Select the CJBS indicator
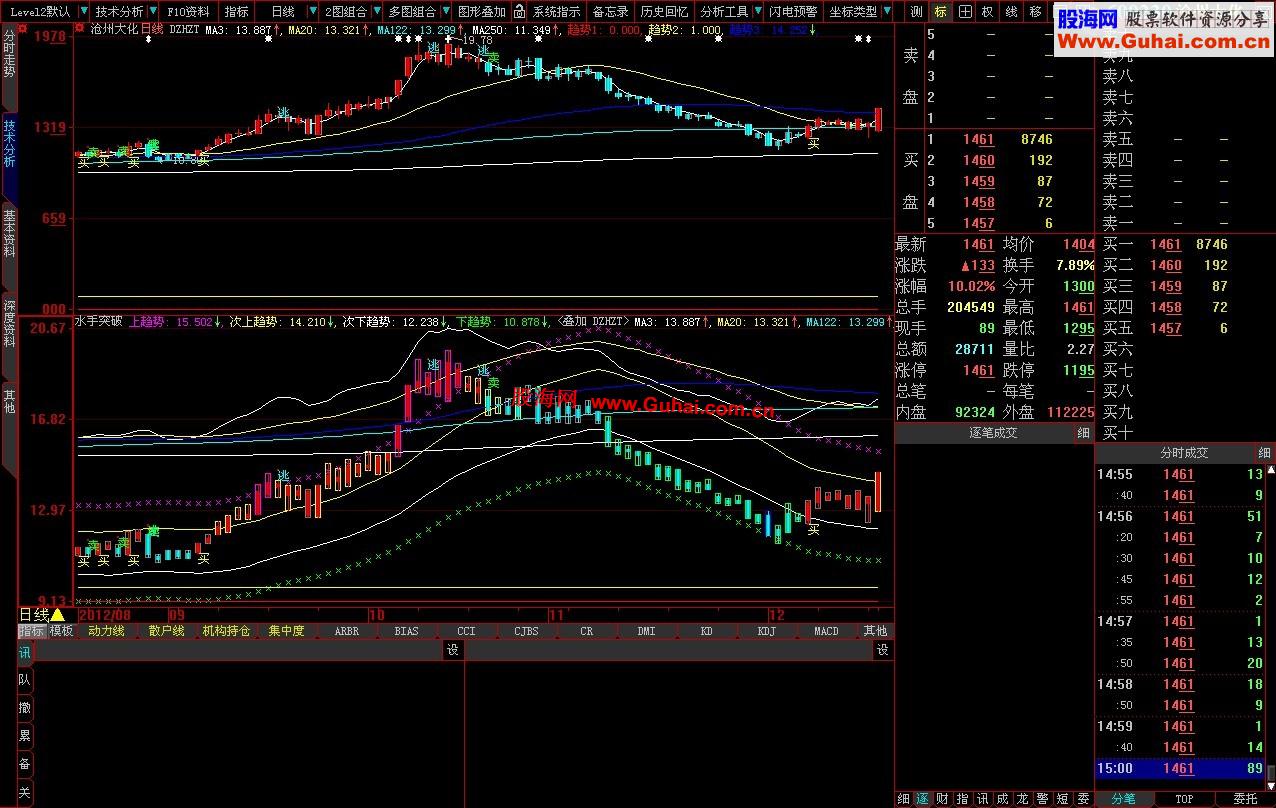Viewport: 1276px width, 808px height. coord(526,631)
